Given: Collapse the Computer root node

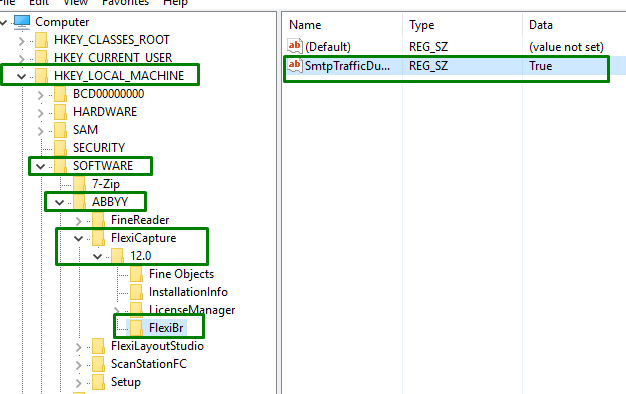Looking at the screenshot, I should point(3,22).
